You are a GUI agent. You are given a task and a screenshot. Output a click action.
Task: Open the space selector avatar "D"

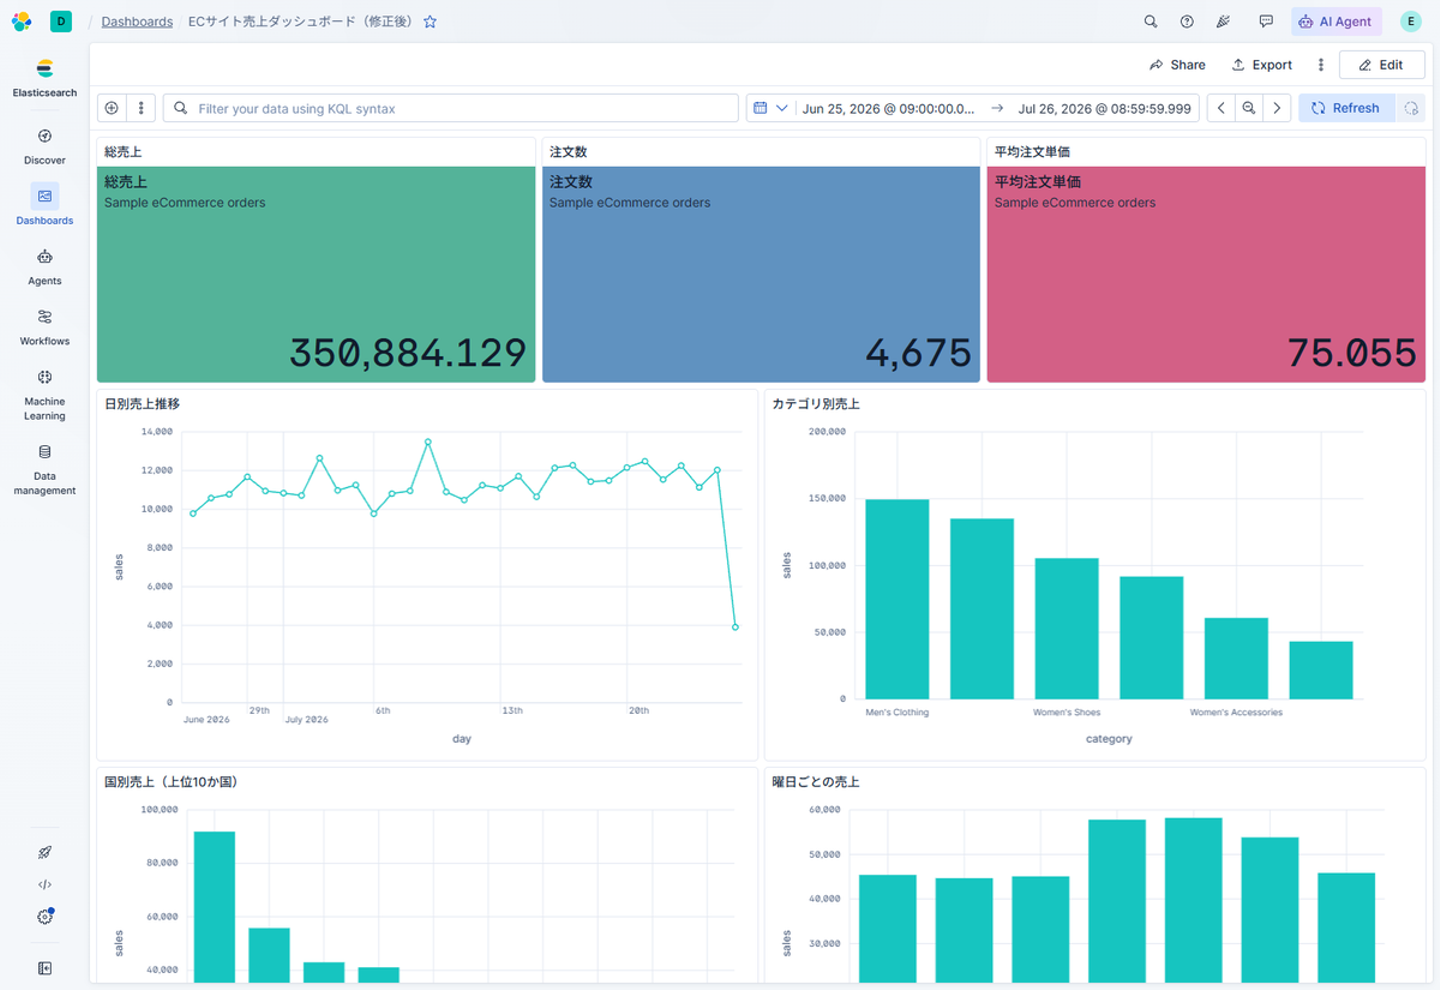click(x=61, y=21)
